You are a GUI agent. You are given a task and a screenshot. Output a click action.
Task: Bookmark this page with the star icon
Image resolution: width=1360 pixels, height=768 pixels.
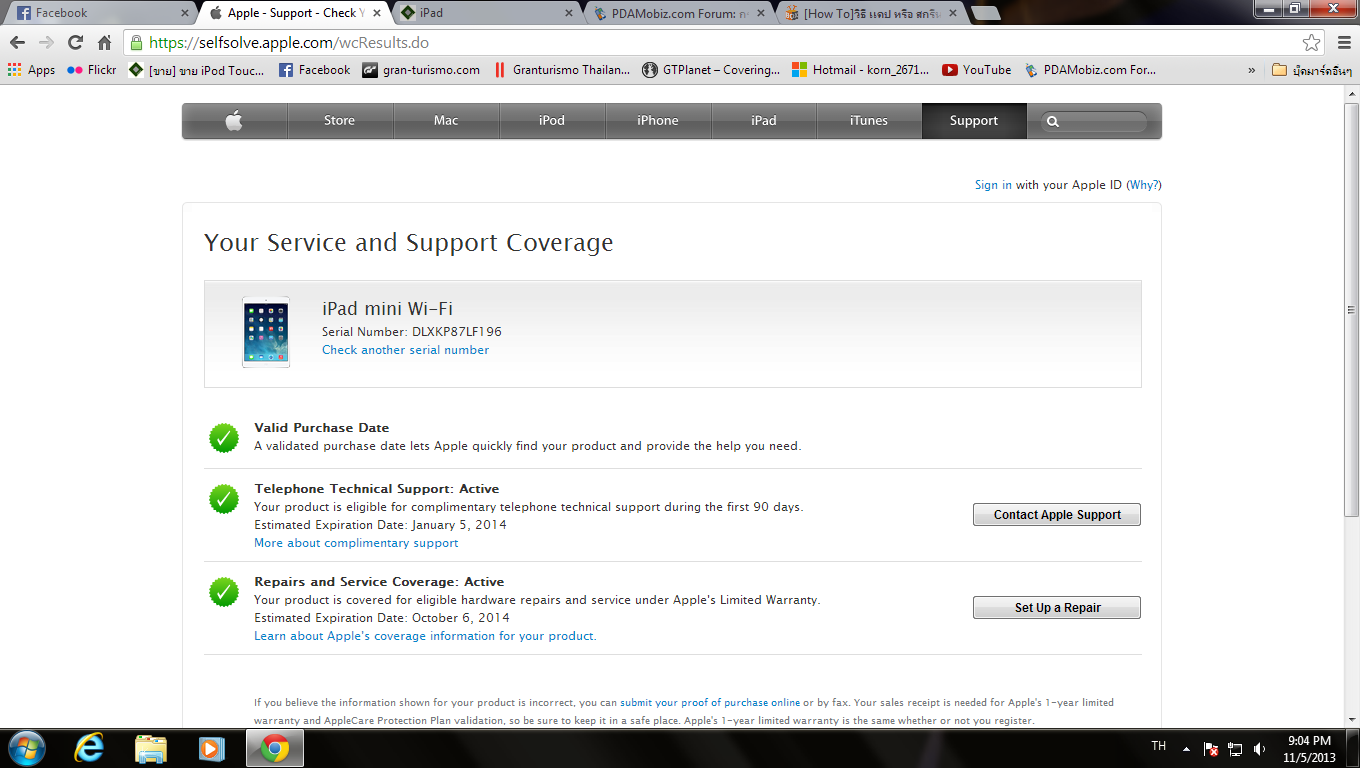(1311, 43)
